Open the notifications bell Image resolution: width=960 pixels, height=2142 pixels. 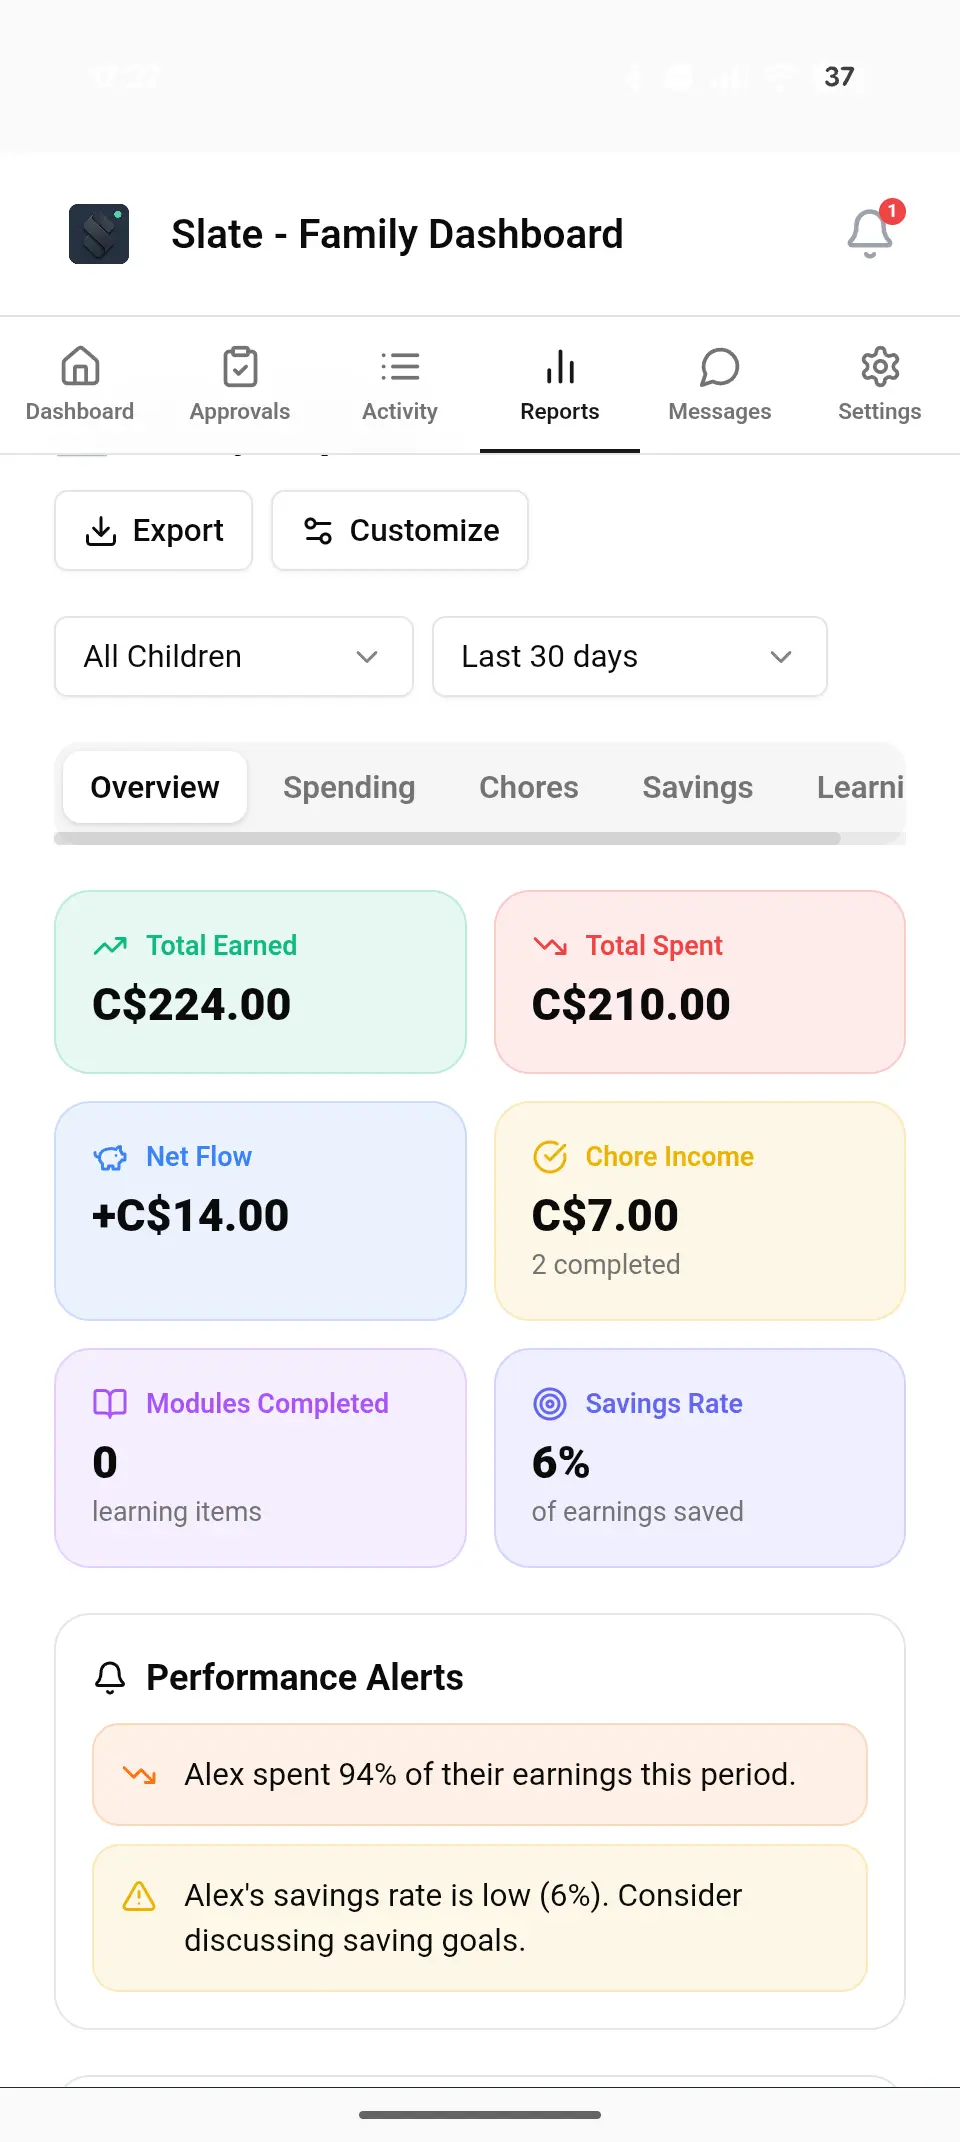[870, 234]
